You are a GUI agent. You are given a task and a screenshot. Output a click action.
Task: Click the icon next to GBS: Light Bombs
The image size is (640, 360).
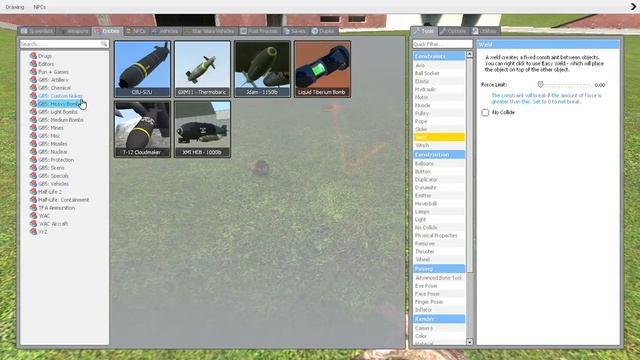coord(33,111)
